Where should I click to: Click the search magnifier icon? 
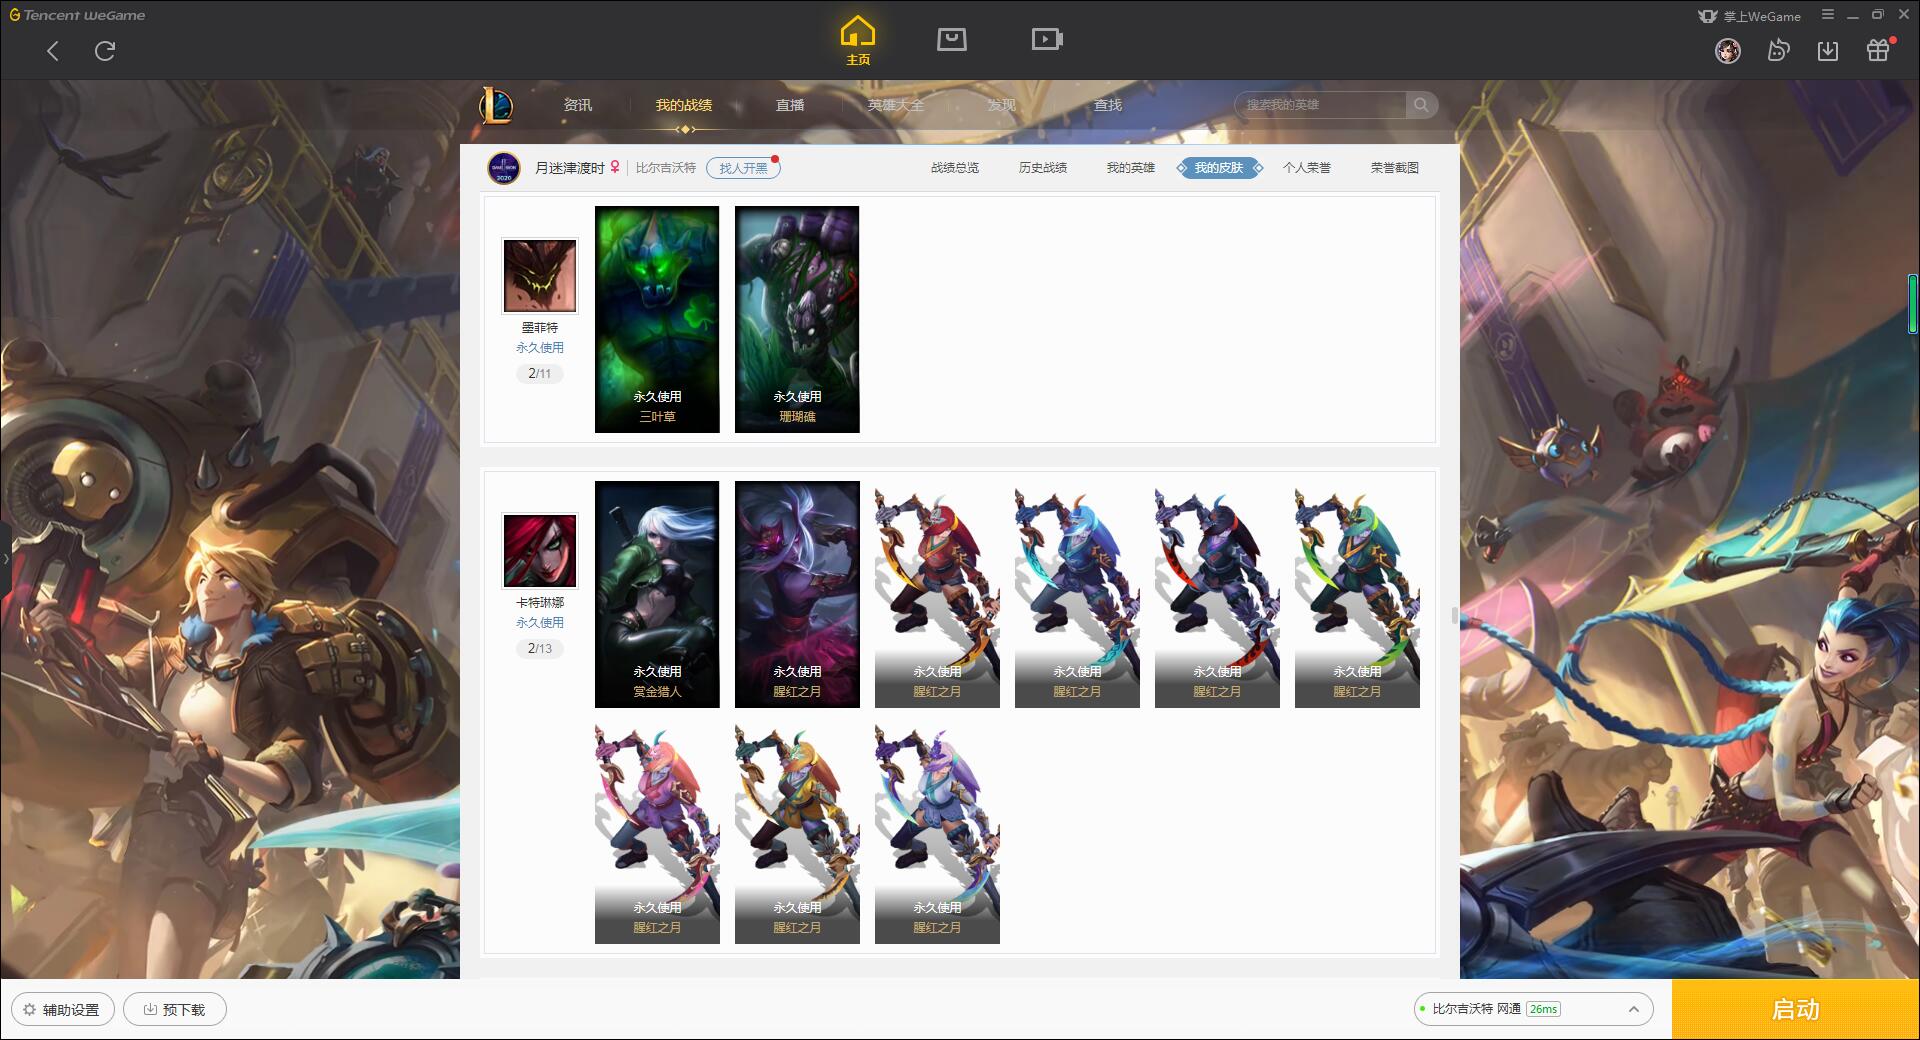[1421, 105]
